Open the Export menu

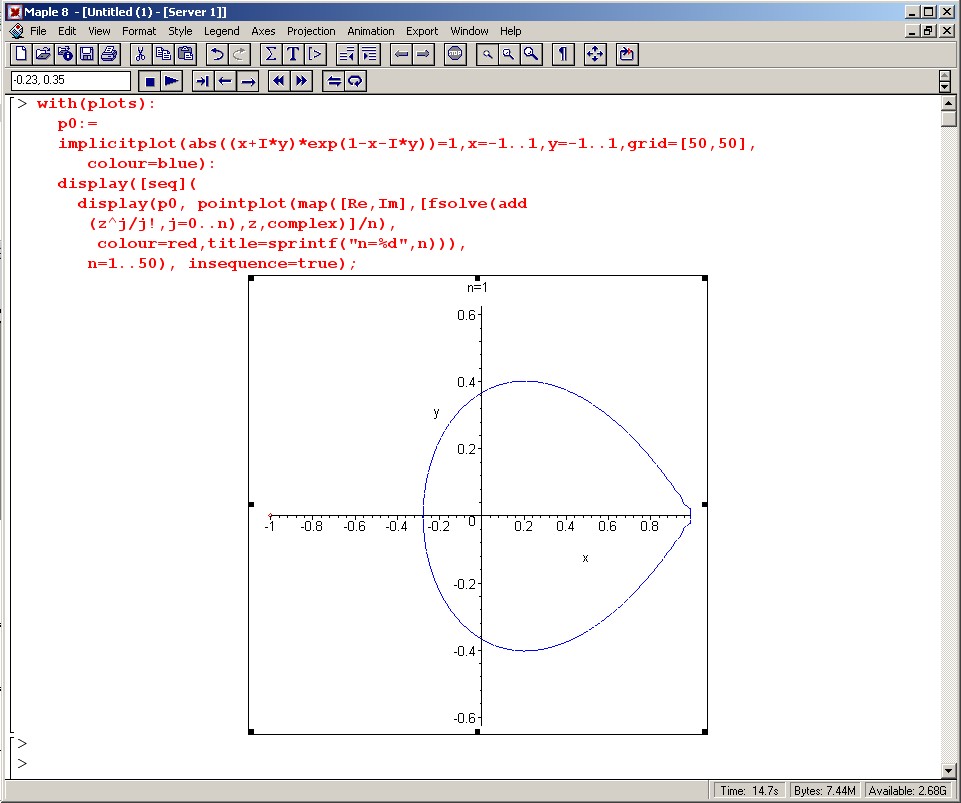[422, 31]
